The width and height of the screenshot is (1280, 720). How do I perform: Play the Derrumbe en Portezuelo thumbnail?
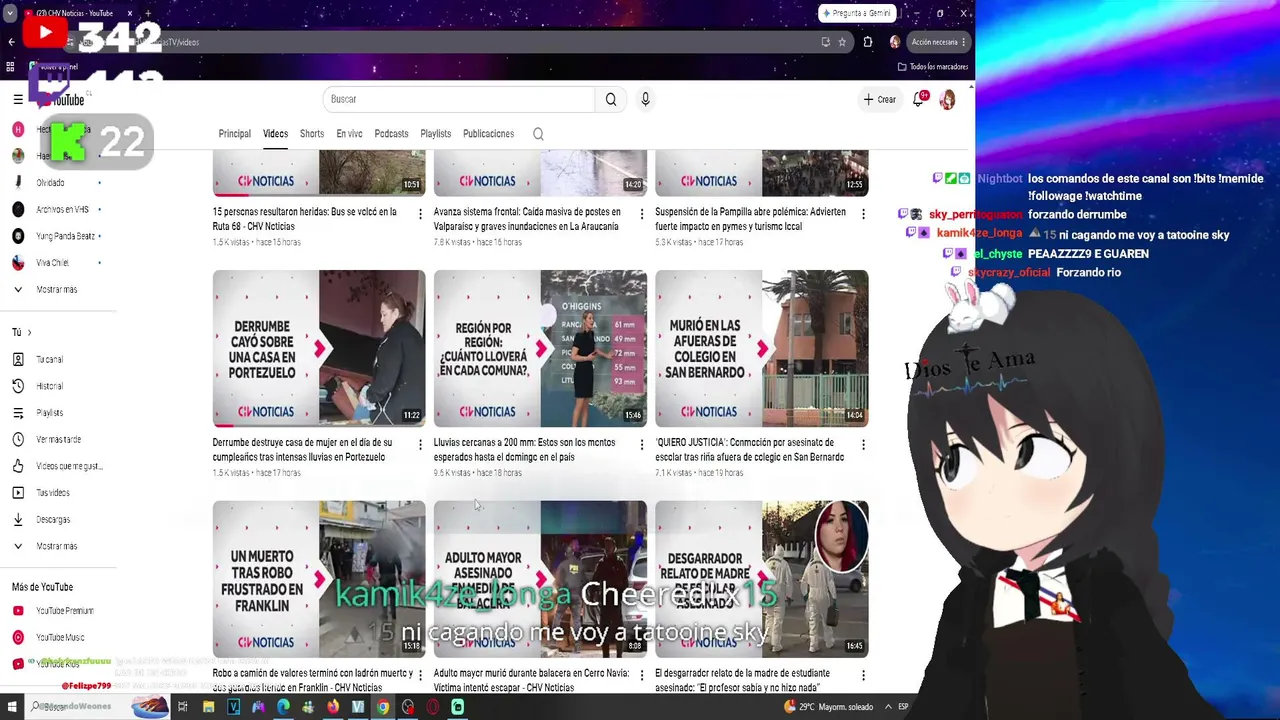click(319, 348)
